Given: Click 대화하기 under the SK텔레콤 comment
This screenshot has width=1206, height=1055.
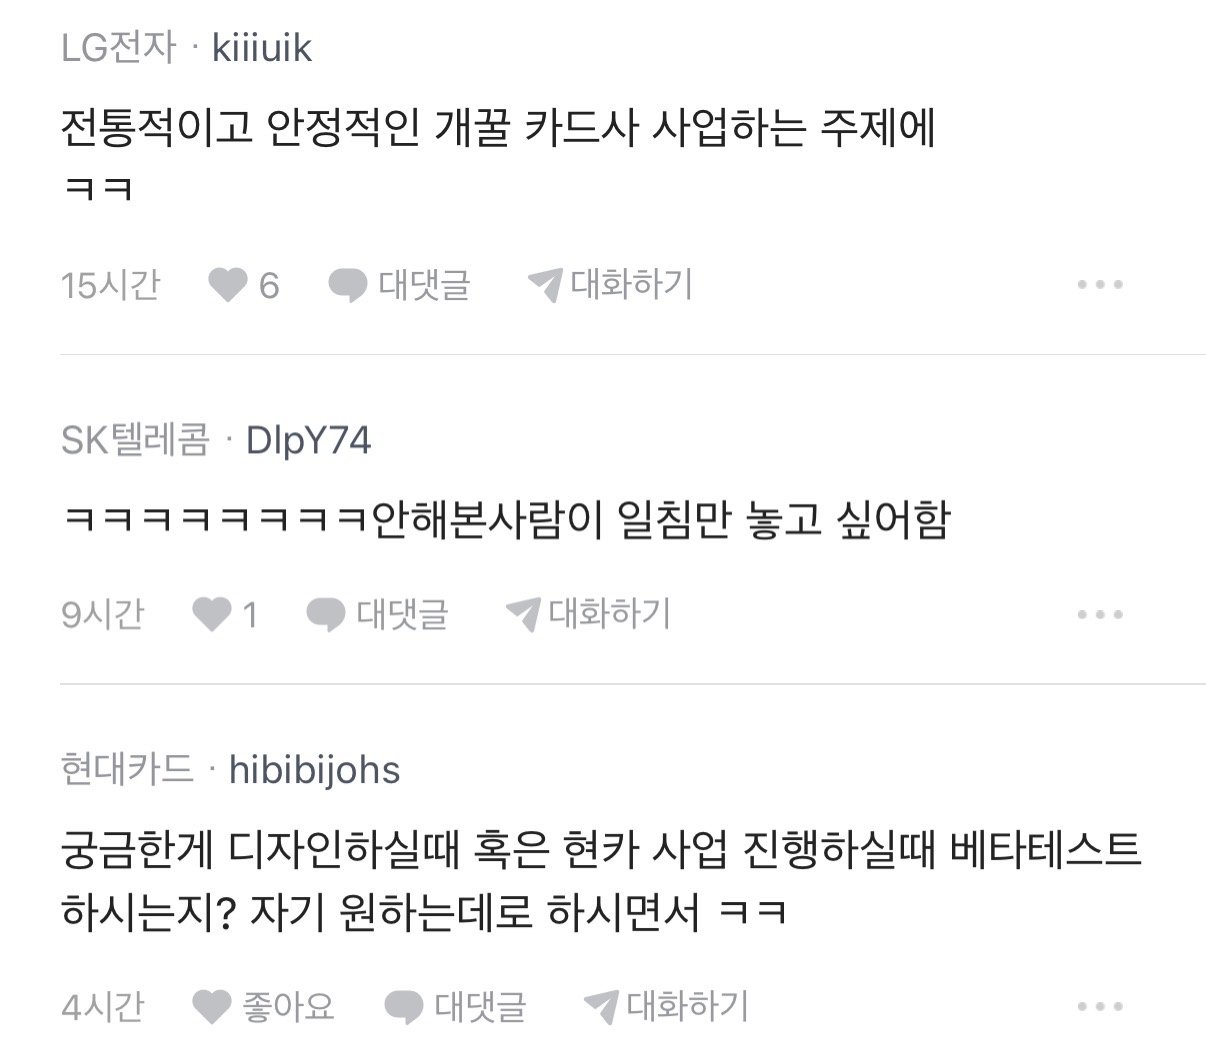Looking at the screenshot, I should click(609, 613).
